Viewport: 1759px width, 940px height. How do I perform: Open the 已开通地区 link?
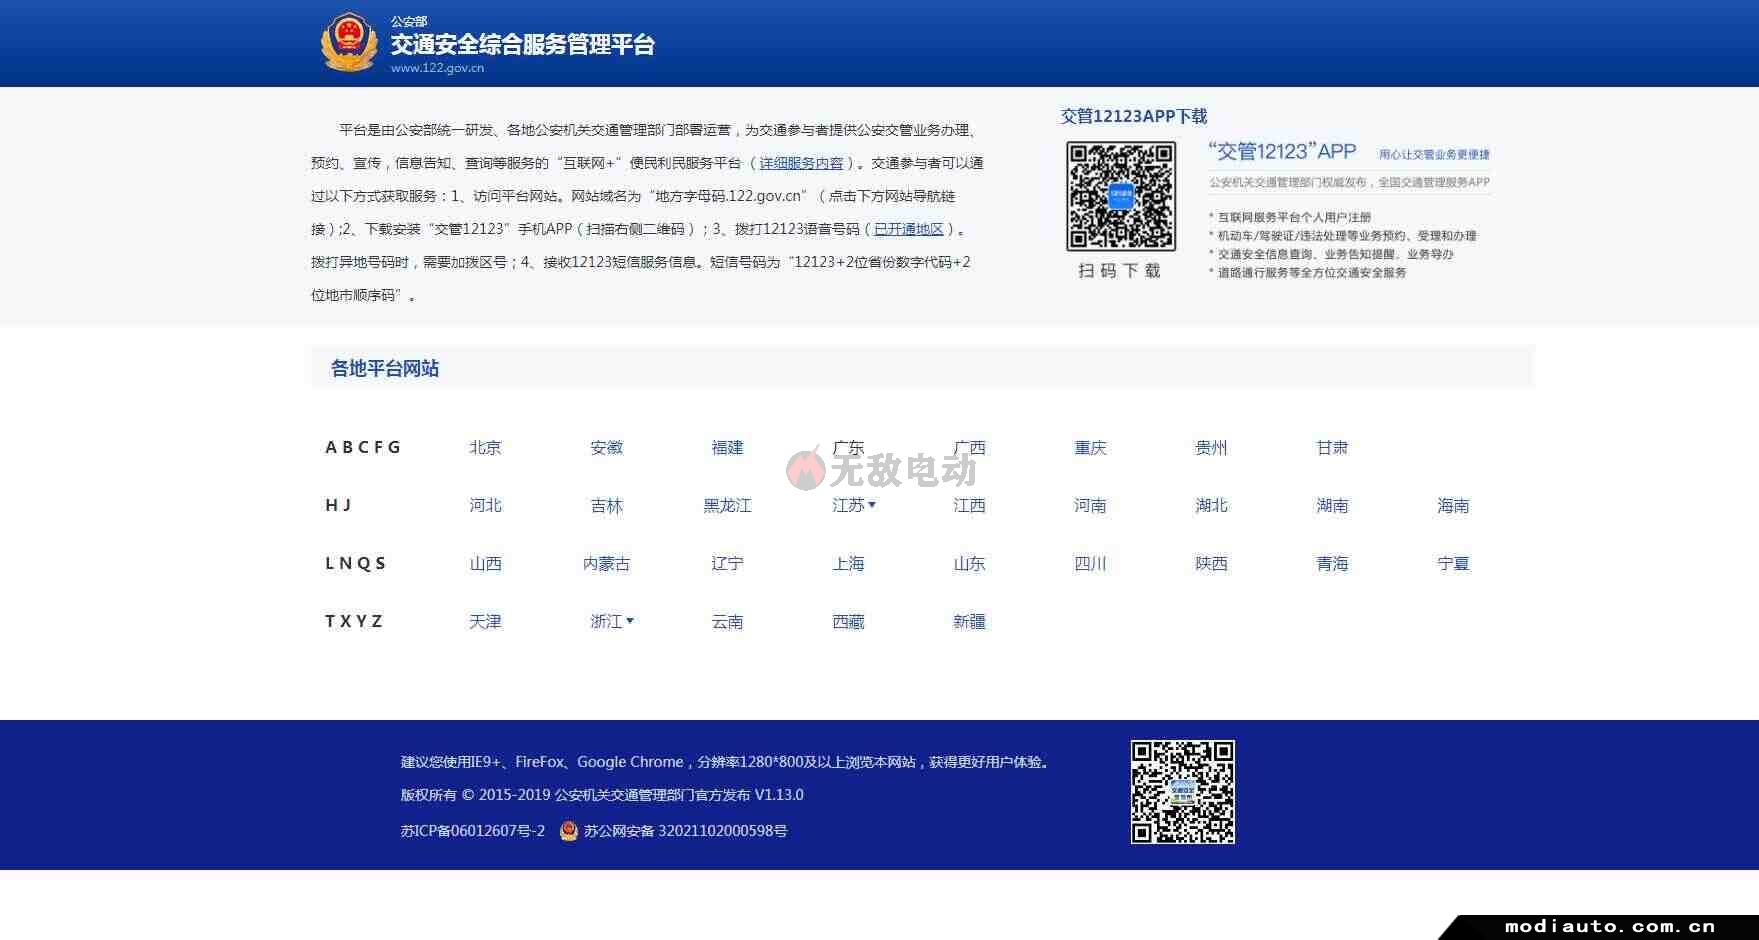point(908,229)
